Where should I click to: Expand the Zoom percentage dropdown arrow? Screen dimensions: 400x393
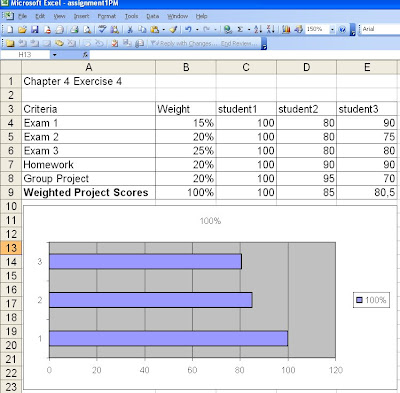coord(332,30)
